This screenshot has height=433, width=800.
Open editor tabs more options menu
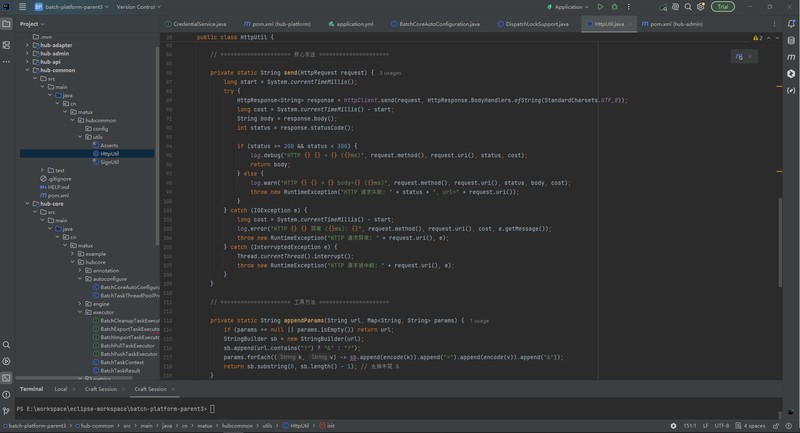coord(774,24)
